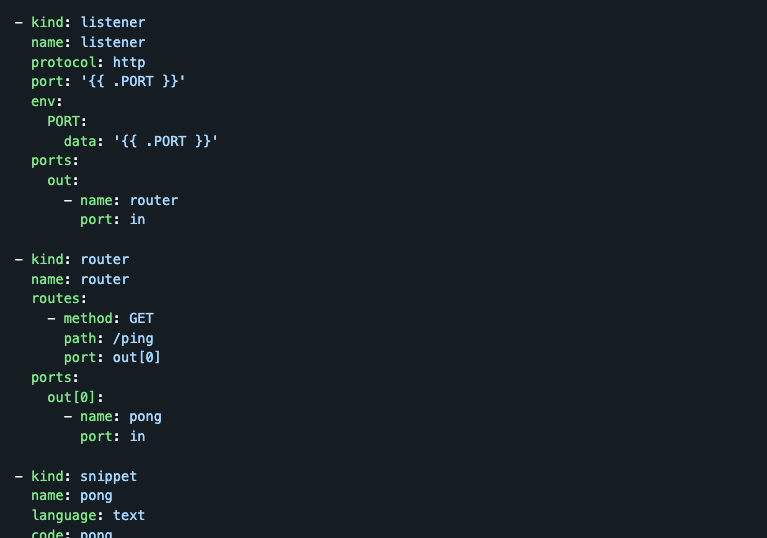Click the 'router' name under listener's out port
Screen dimensions: 767x538
tap(154, 201)
